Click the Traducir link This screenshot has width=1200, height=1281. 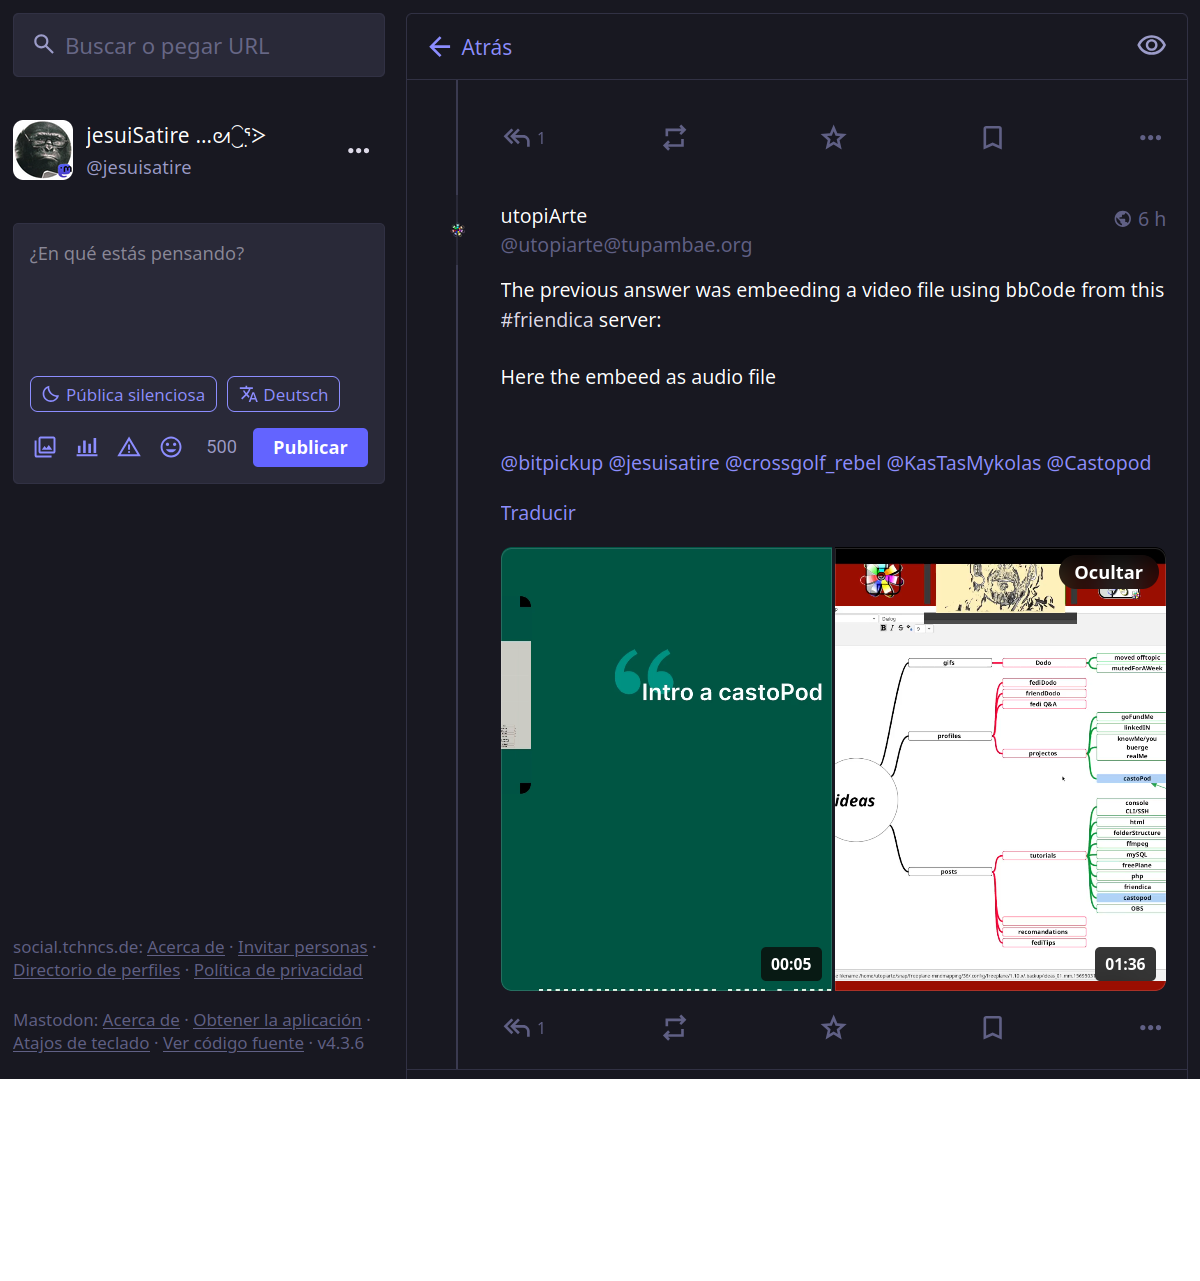[x=538, y=513]
